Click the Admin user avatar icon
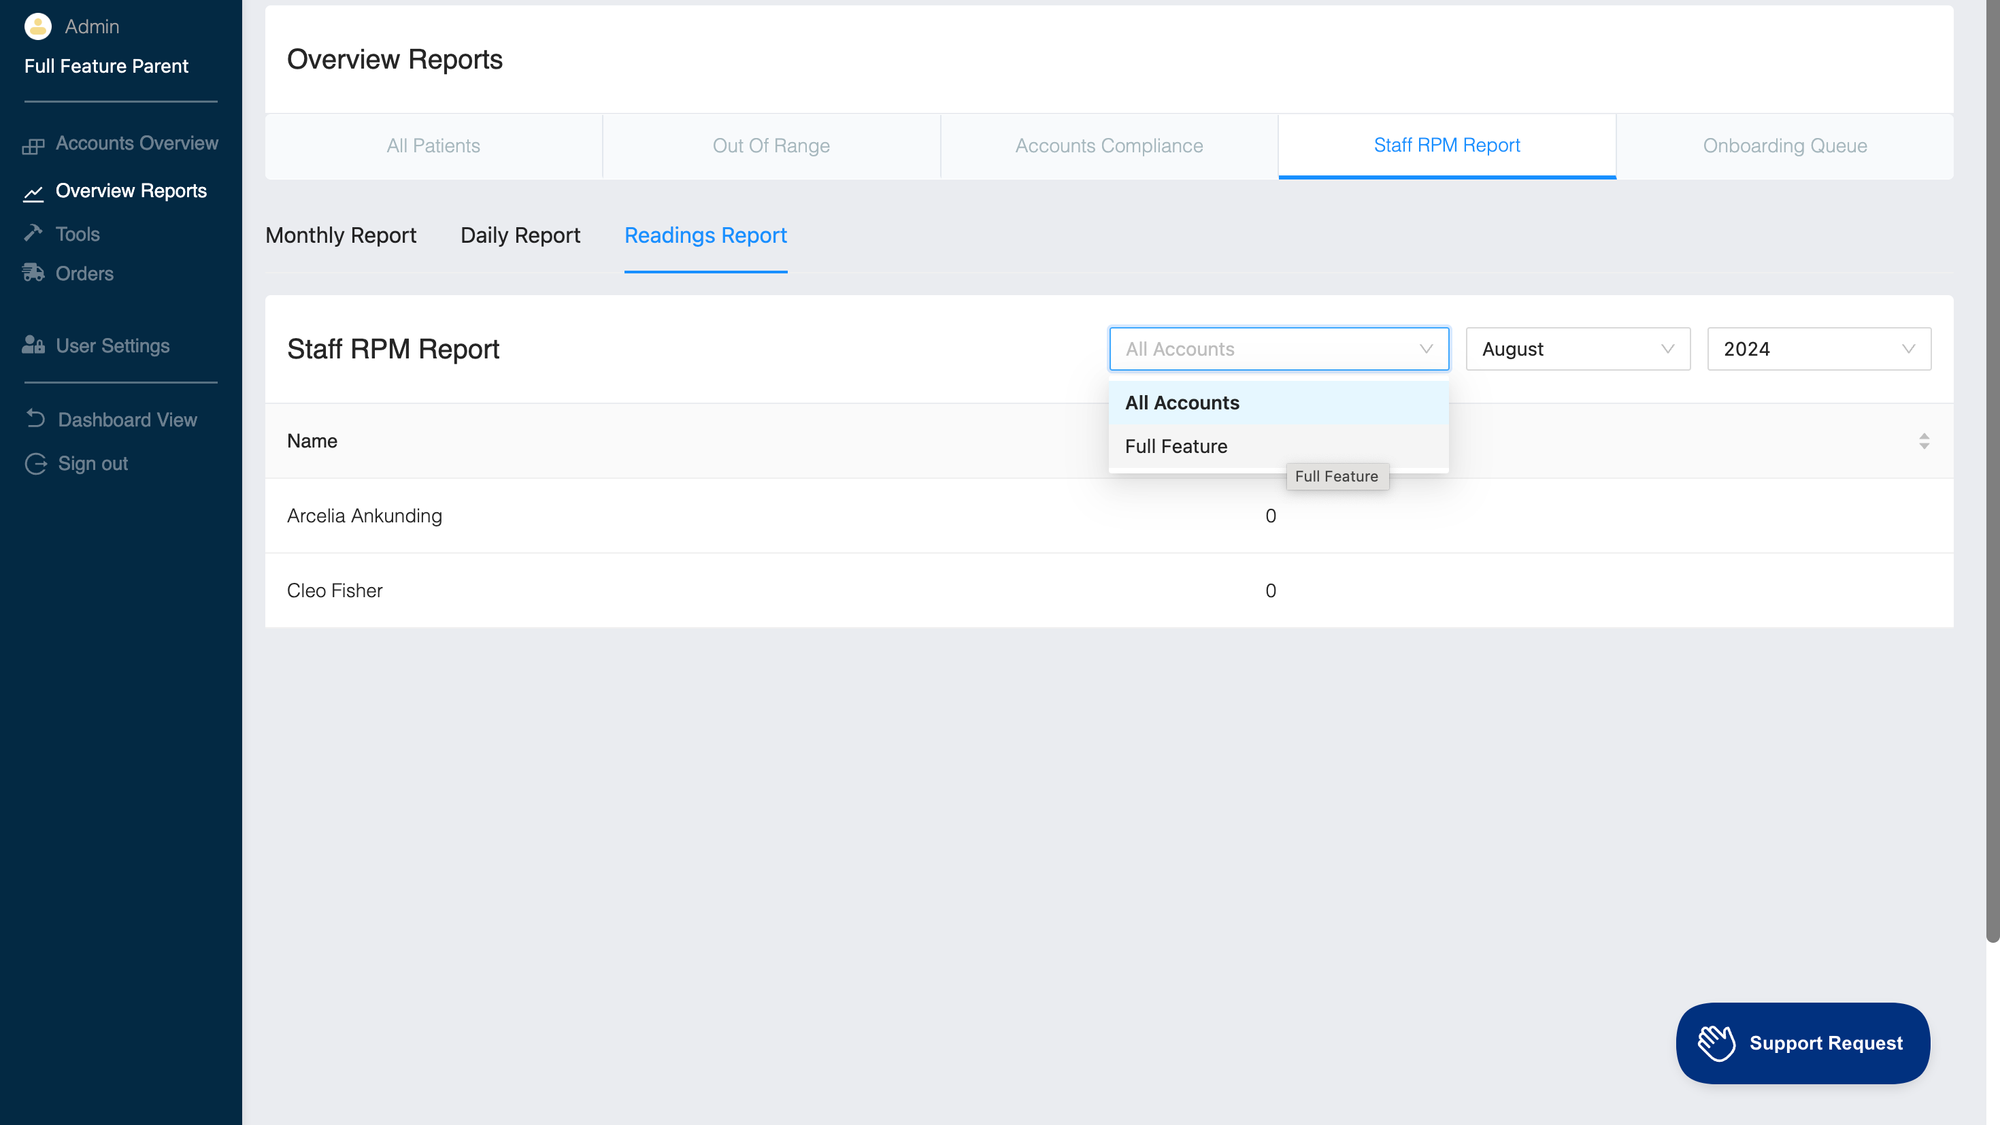The width and height of the screenshot is (2000, 1125). pyautogui.click(x=38, y=27)
